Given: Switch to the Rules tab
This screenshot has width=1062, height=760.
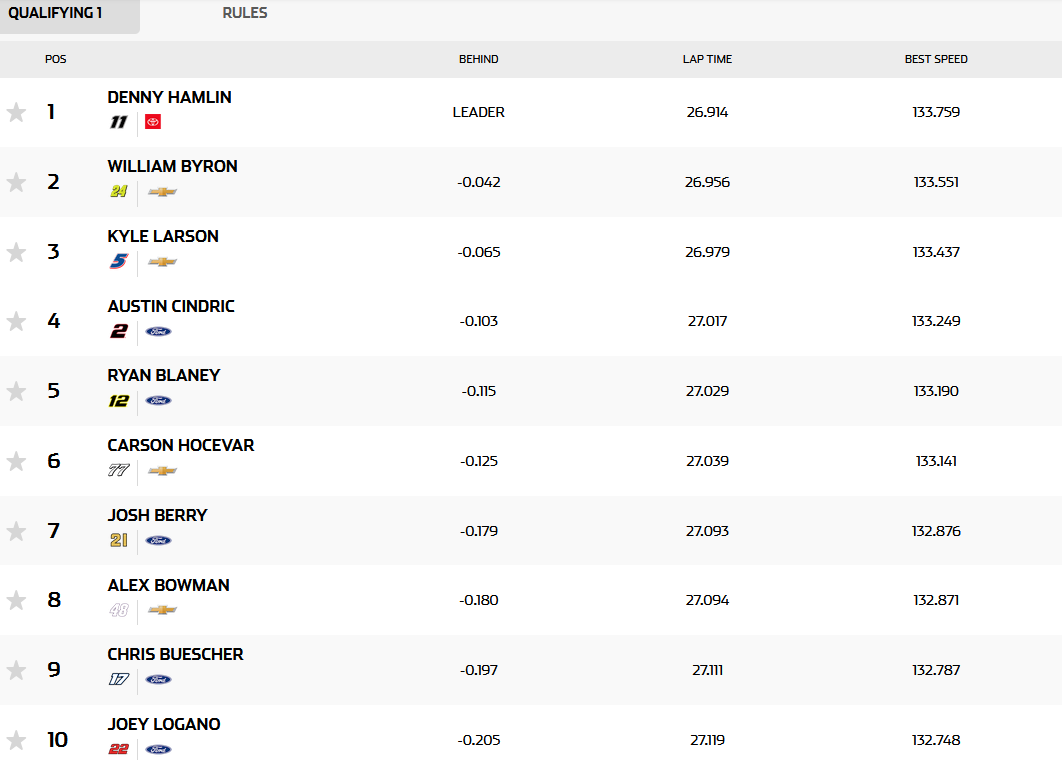Looking at the screenshot, I should (245, 14).
